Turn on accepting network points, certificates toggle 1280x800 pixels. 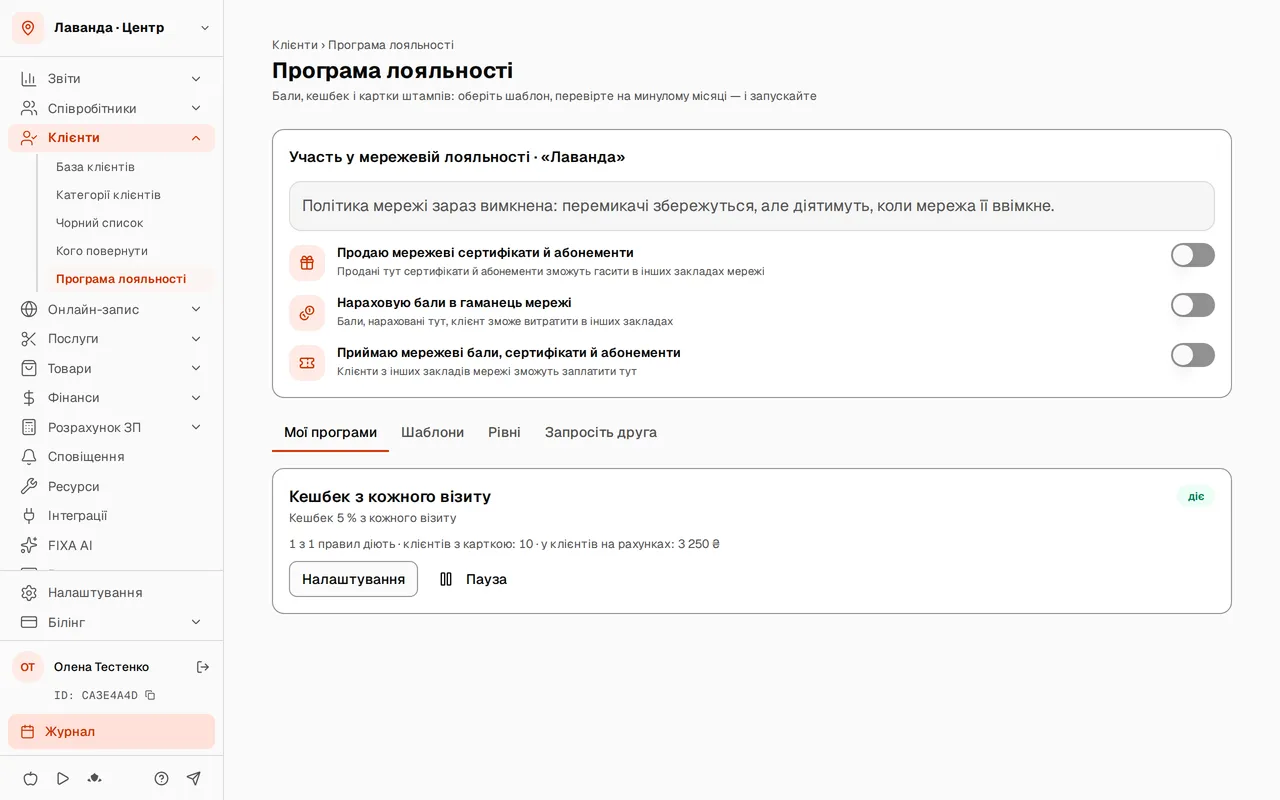point(1193,355)
